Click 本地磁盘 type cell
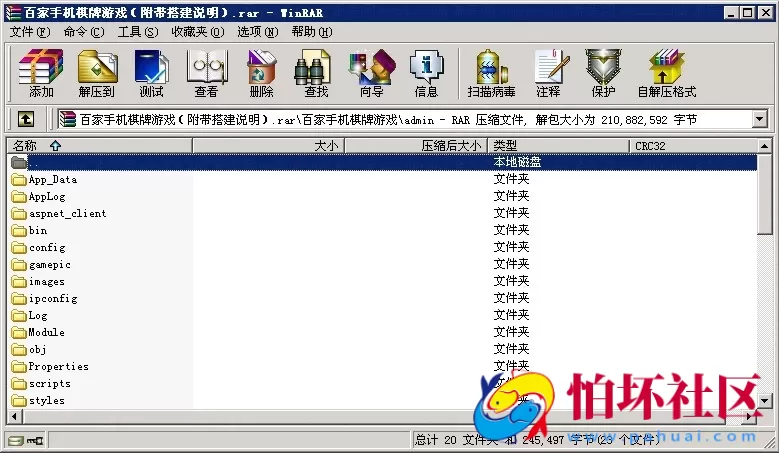 pos(517,162)
